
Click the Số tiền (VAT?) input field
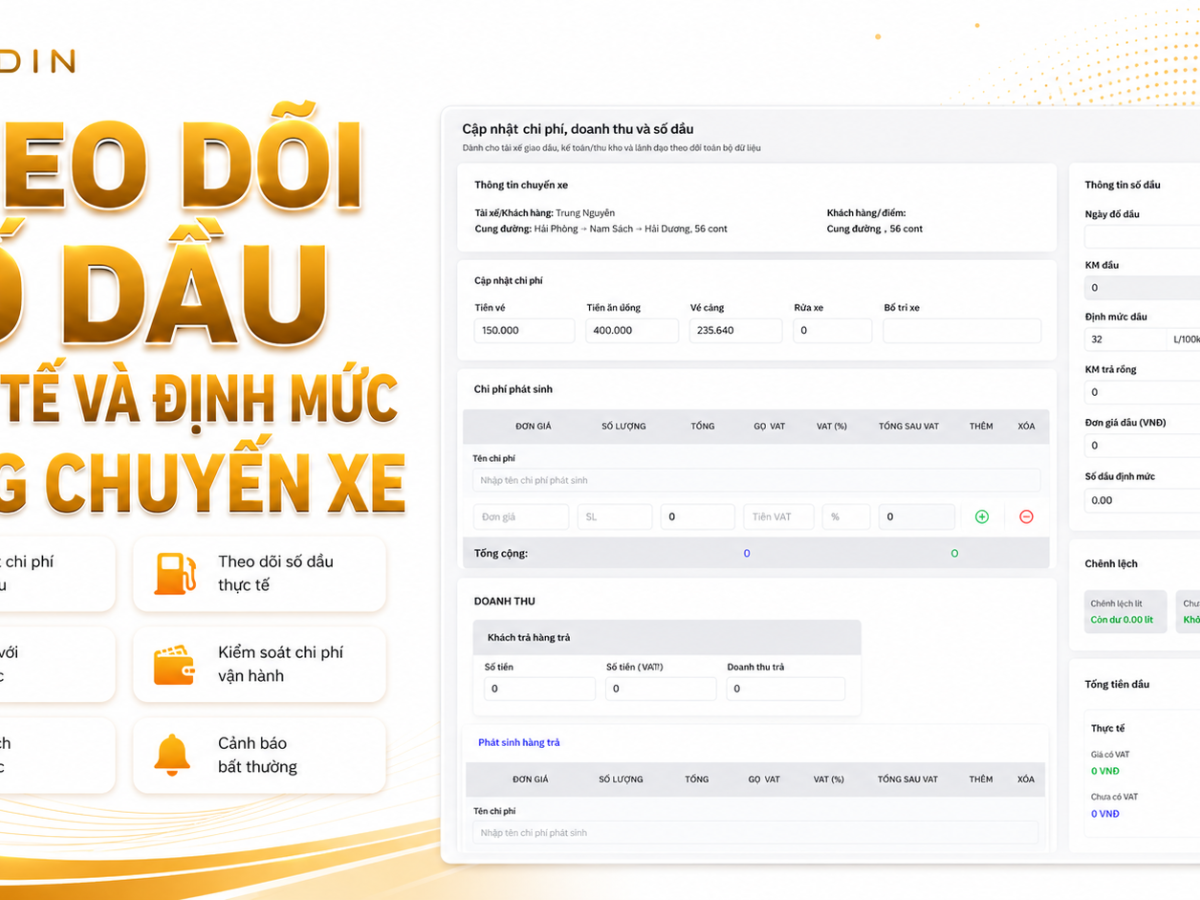pos(661,689)
